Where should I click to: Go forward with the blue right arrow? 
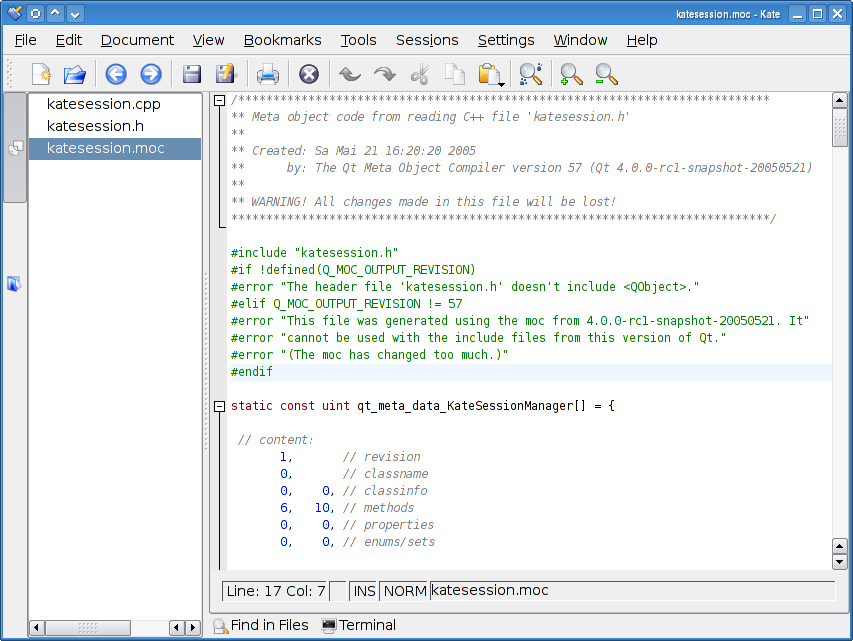[x=151, y=74]
